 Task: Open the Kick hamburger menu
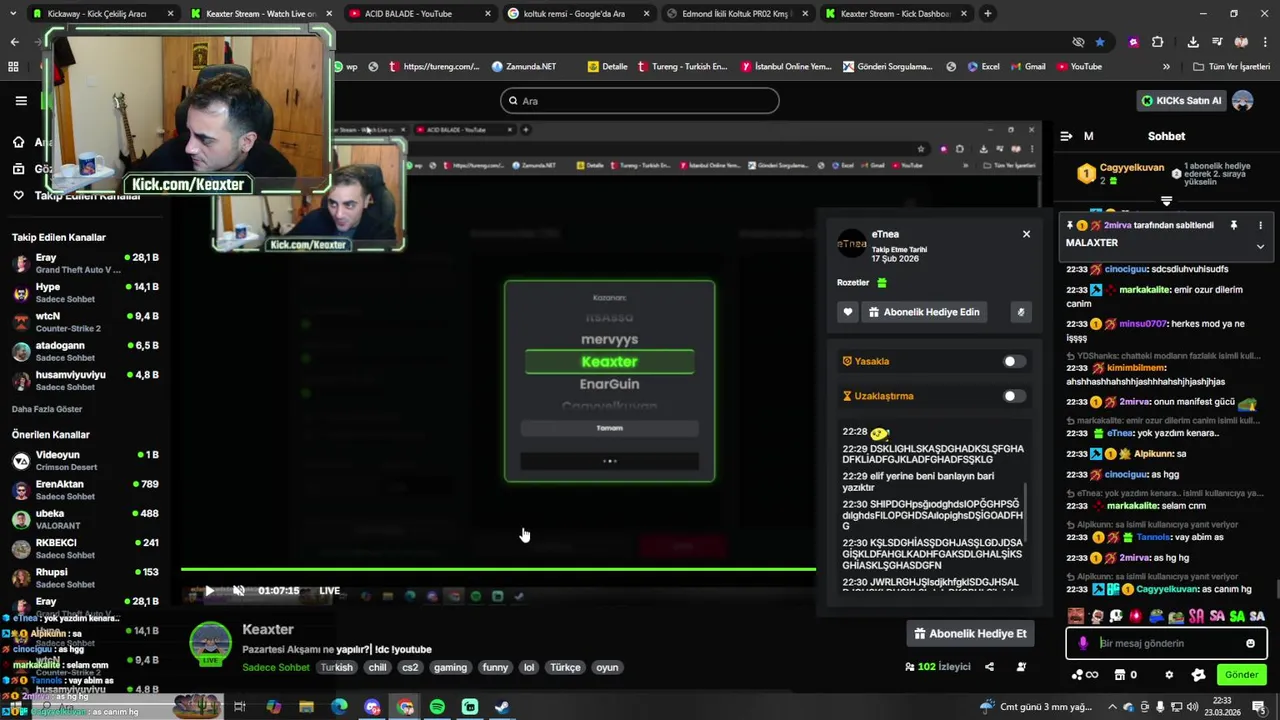point(20,100)
